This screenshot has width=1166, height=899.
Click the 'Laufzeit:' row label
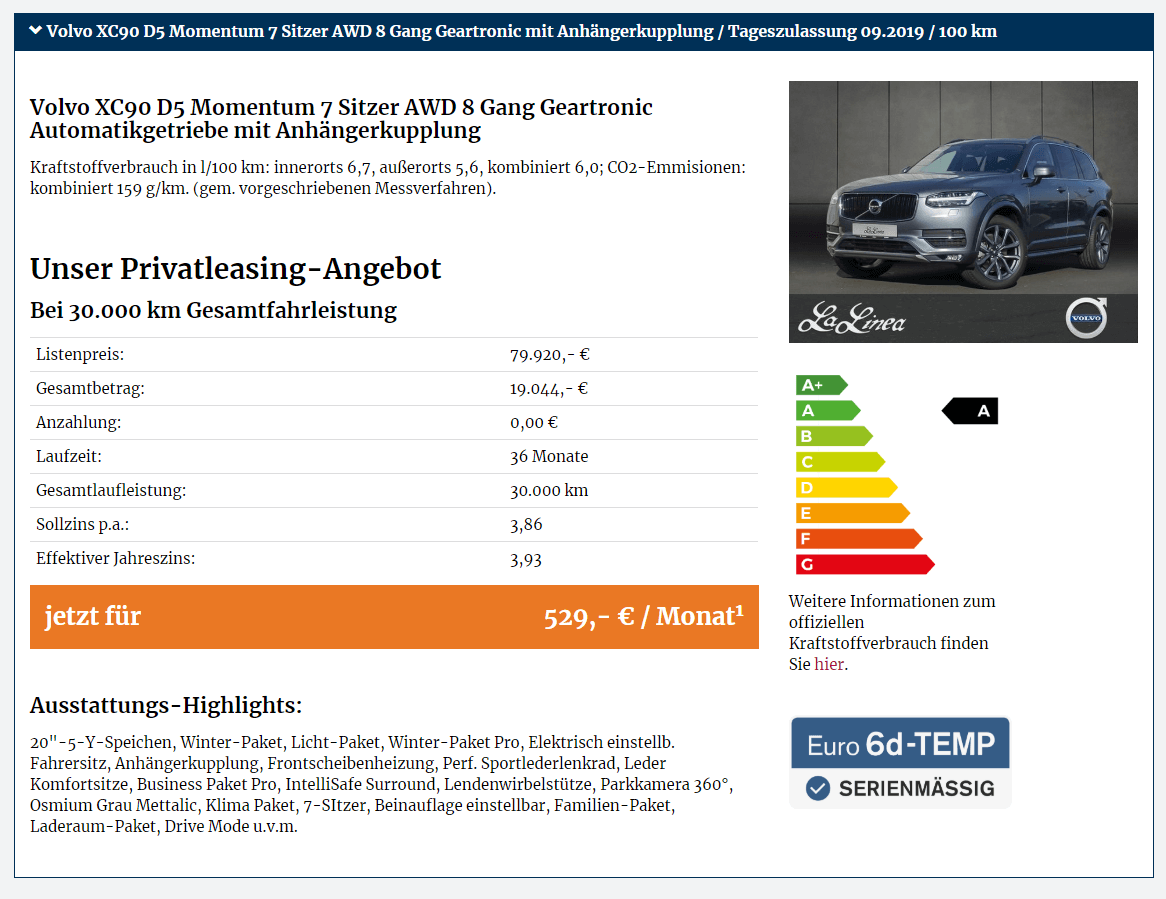(x=68, y=457)
